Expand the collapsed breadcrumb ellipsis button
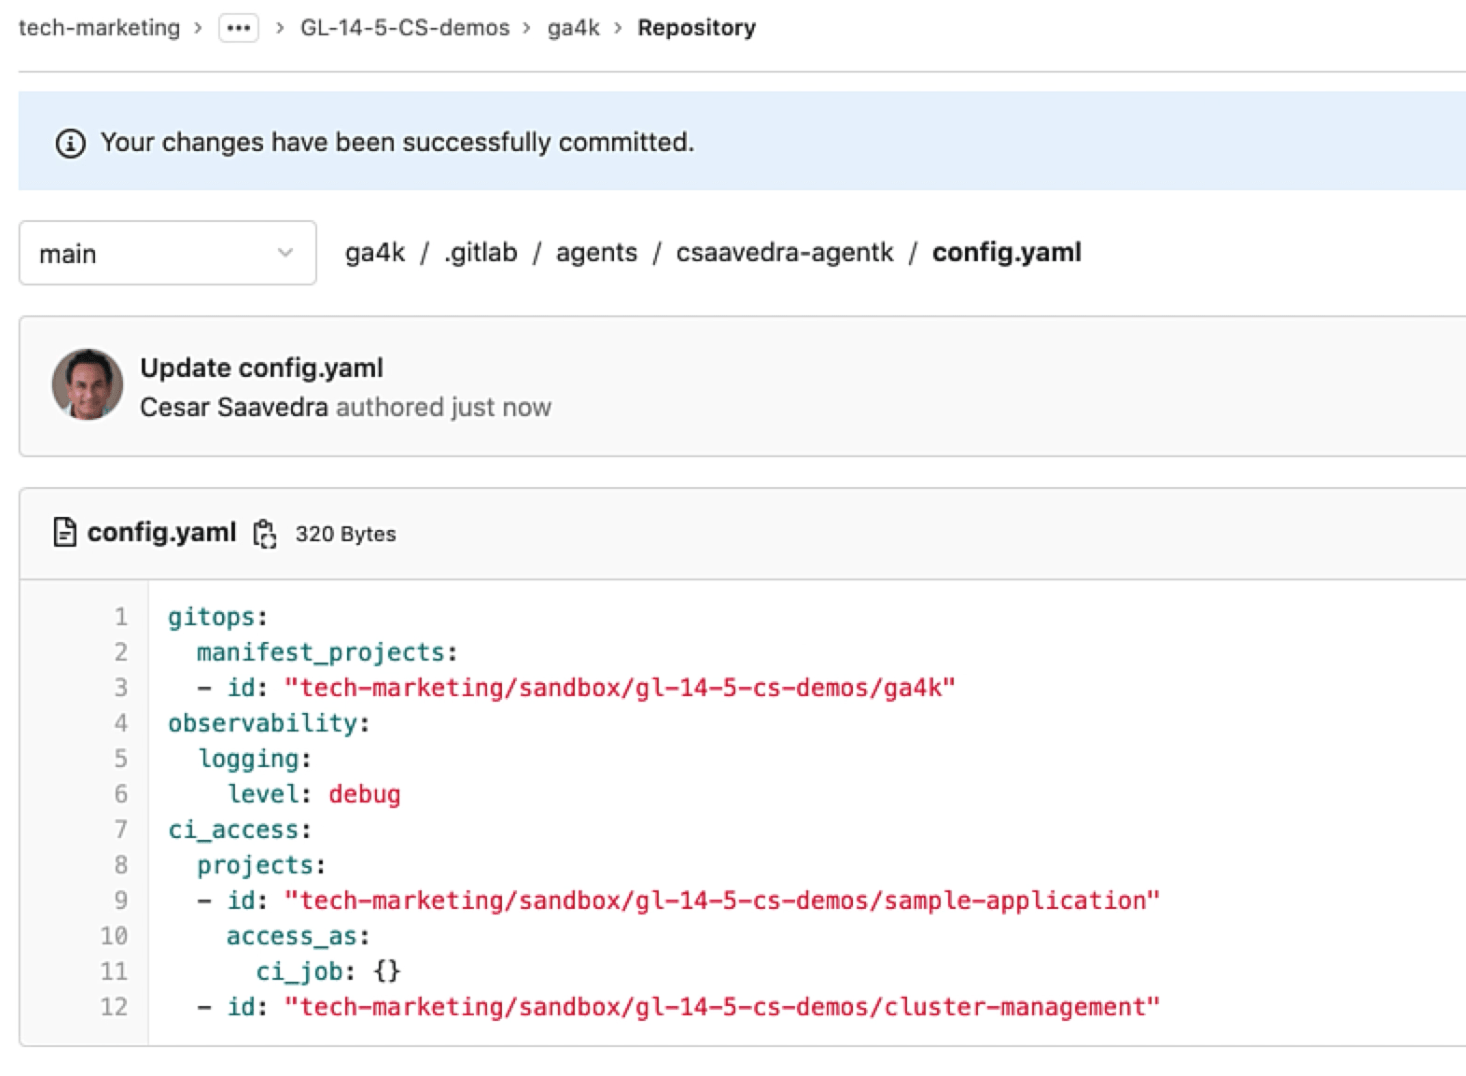The width and height of the screenshot is (1466, 1076). point(239,28)
